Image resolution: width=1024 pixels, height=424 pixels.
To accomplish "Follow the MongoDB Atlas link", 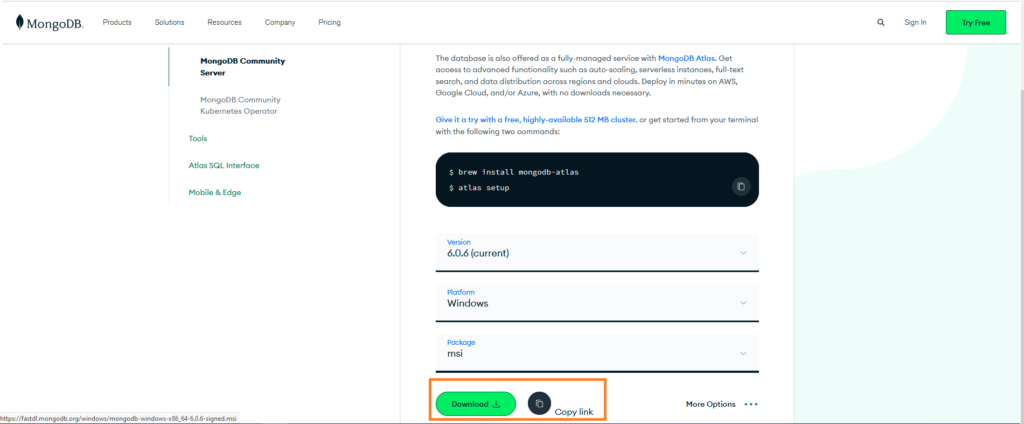I will (687, 58).
